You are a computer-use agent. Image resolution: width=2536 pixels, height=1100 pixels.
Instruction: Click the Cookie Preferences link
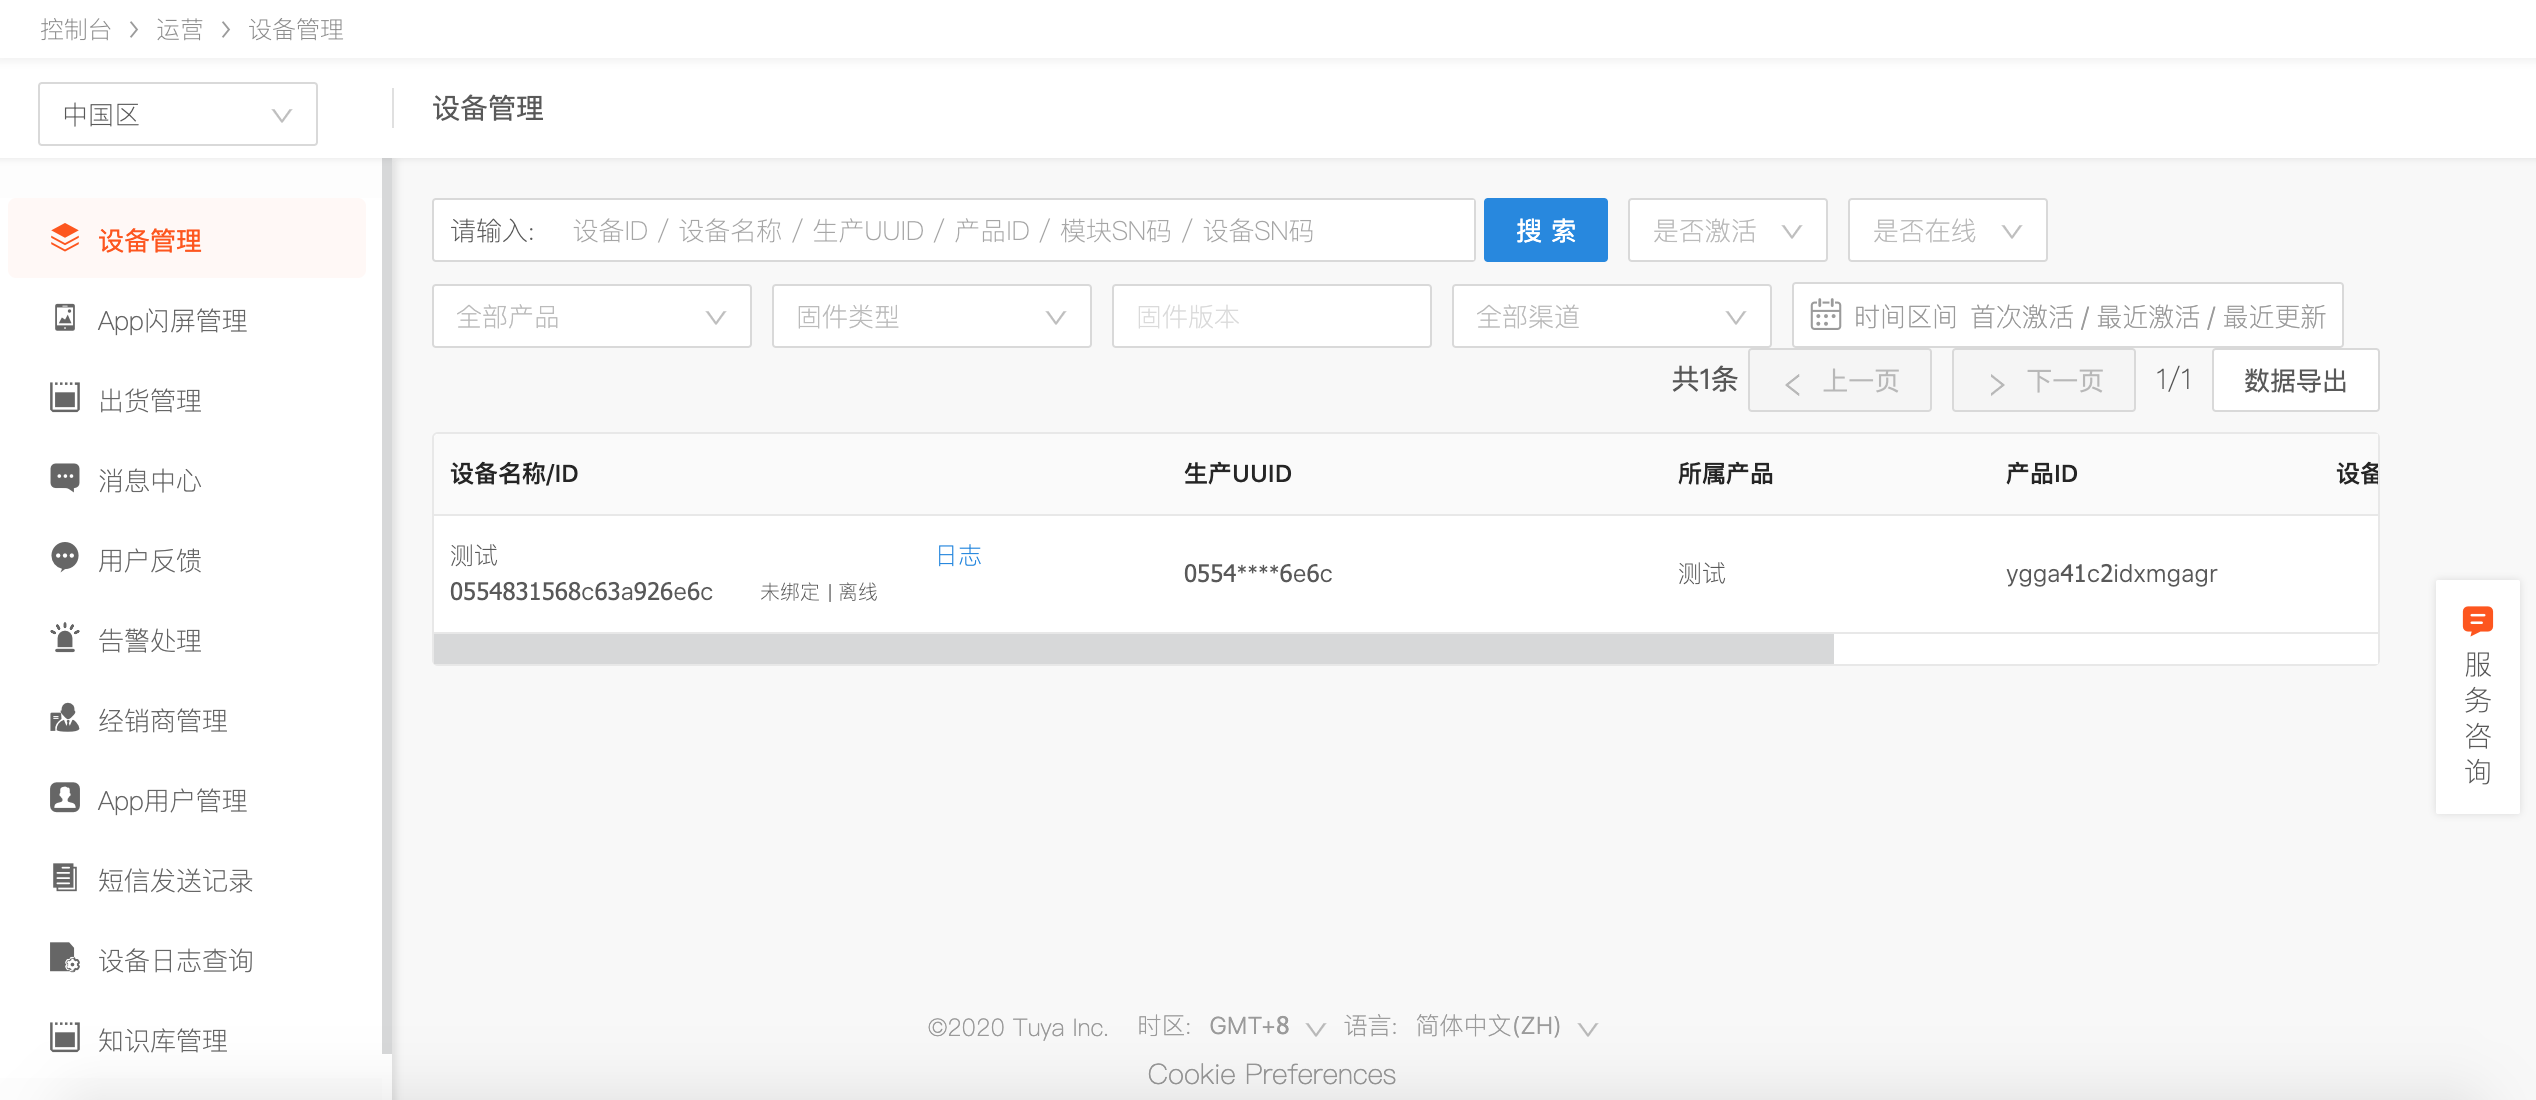click(1271, 1074)
